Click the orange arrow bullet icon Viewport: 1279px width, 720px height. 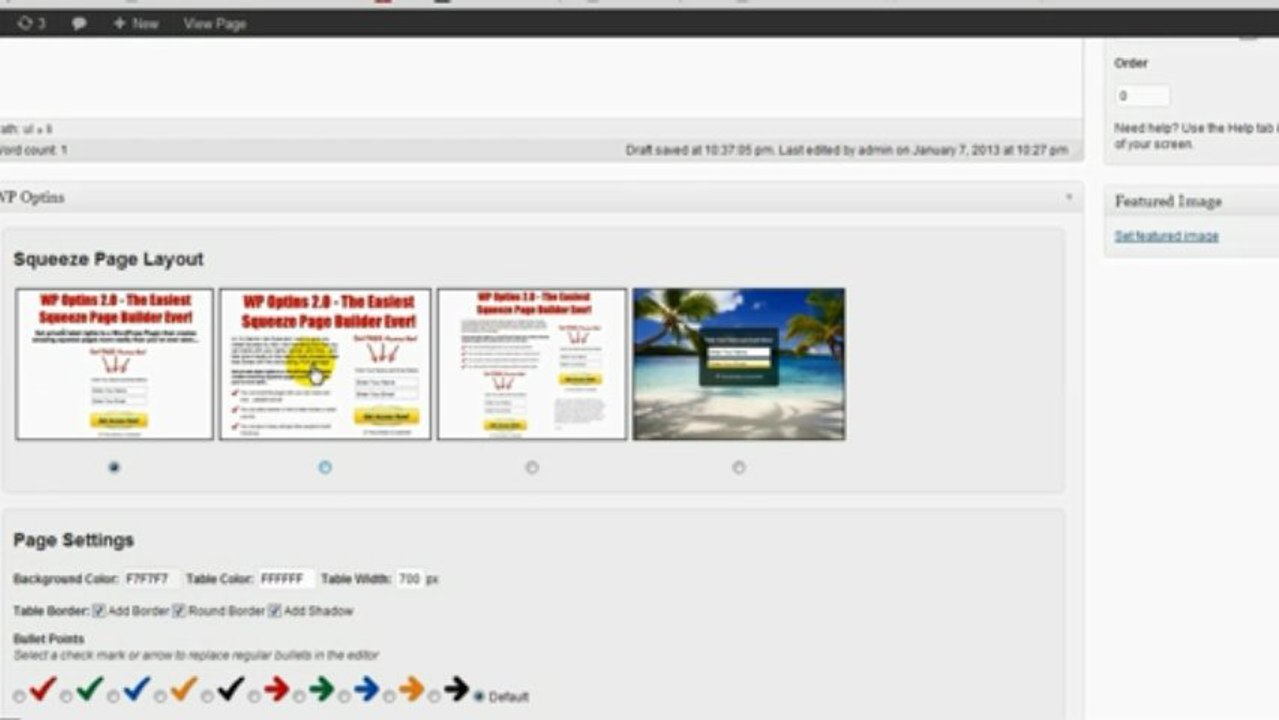tap(411, 689)
